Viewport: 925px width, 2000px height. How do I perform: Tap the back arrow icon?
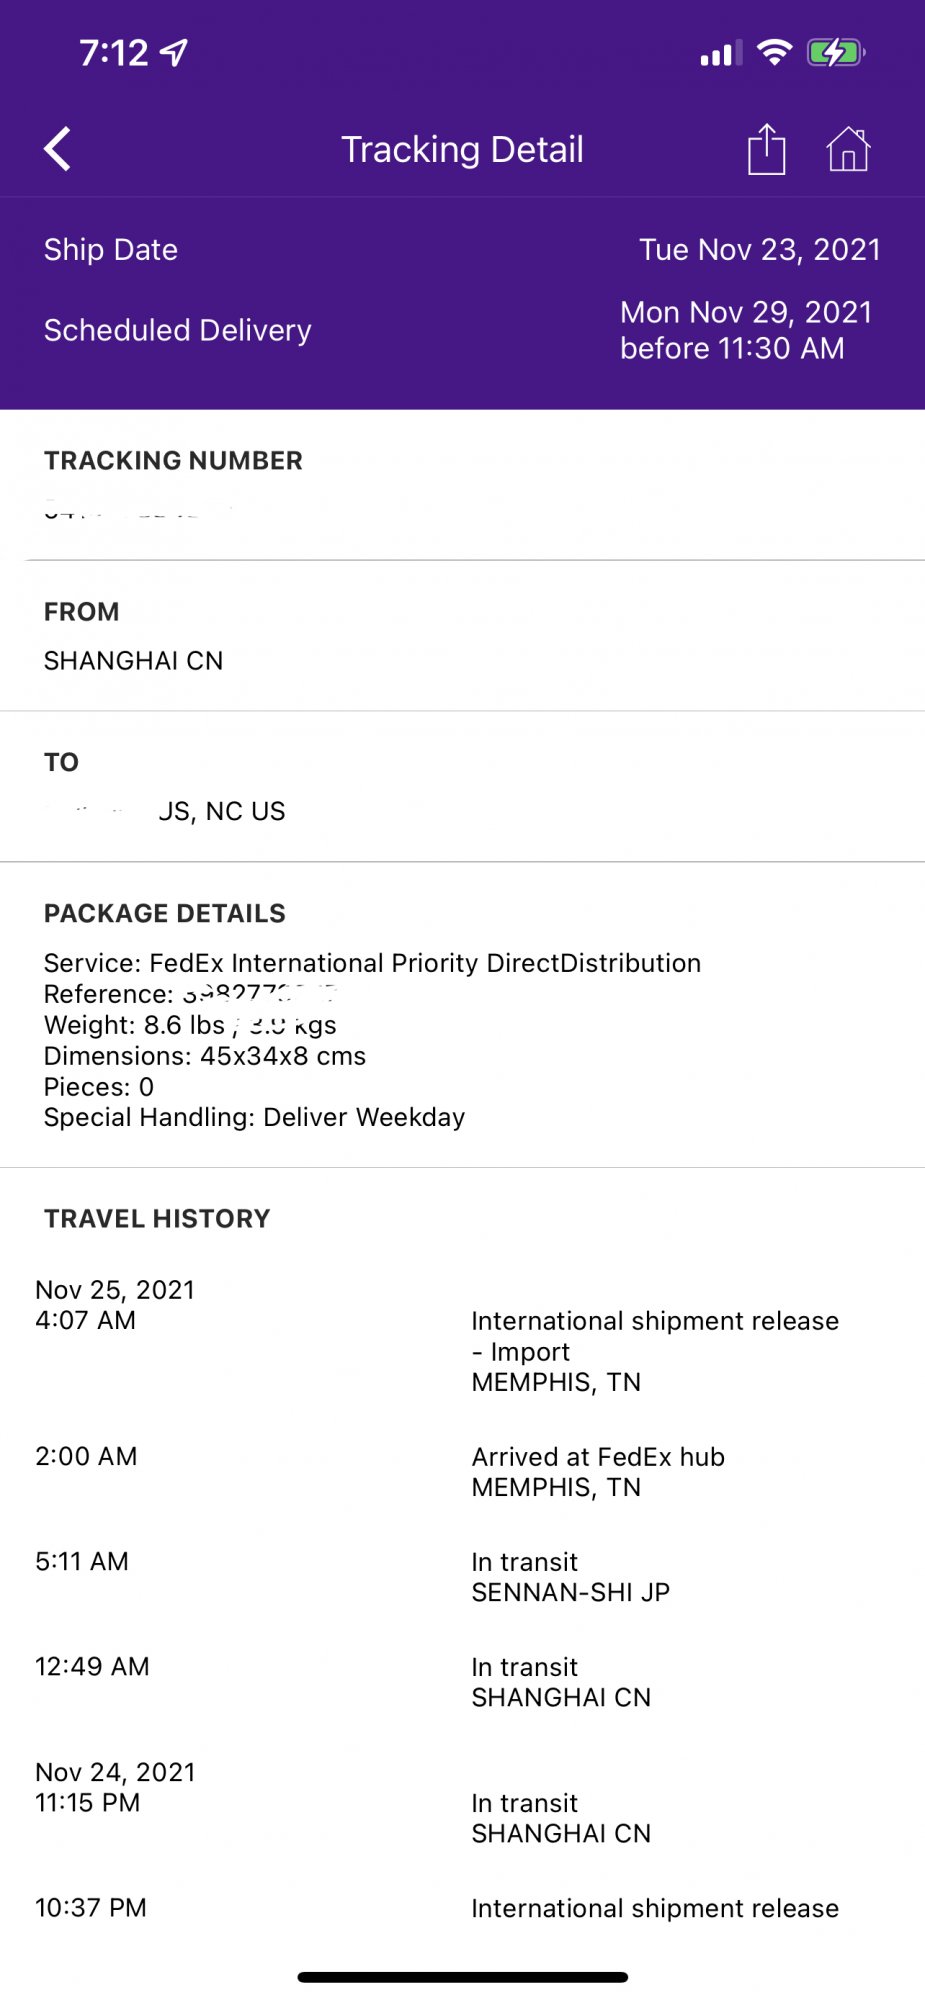(x=58, y=150)
